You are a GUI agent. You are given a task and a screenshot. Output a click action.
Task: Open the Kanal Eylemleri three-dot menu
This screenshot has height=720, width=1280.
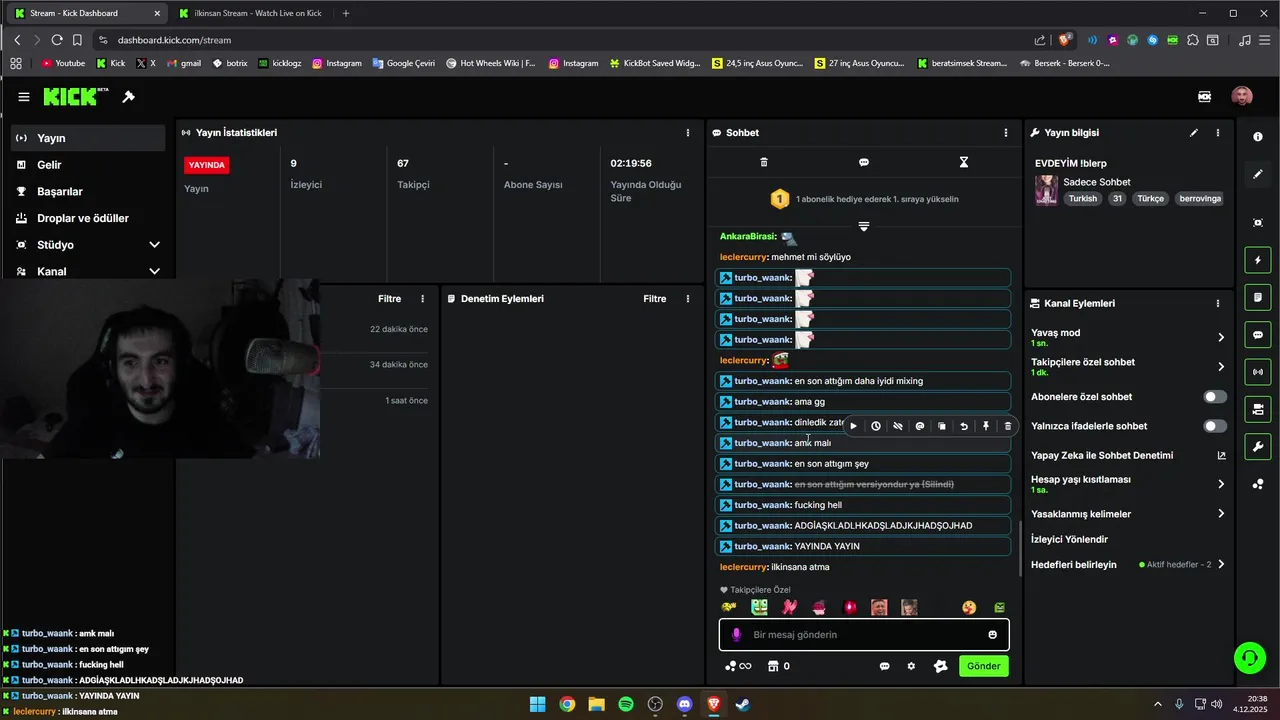1218,303
